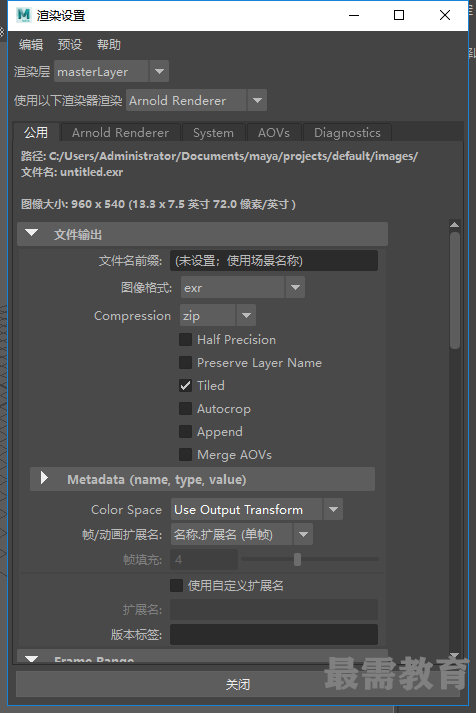Screen dimensions: 476x713
Task: Maximize the 渲染设置 window
Action: [x=399, y=15]
